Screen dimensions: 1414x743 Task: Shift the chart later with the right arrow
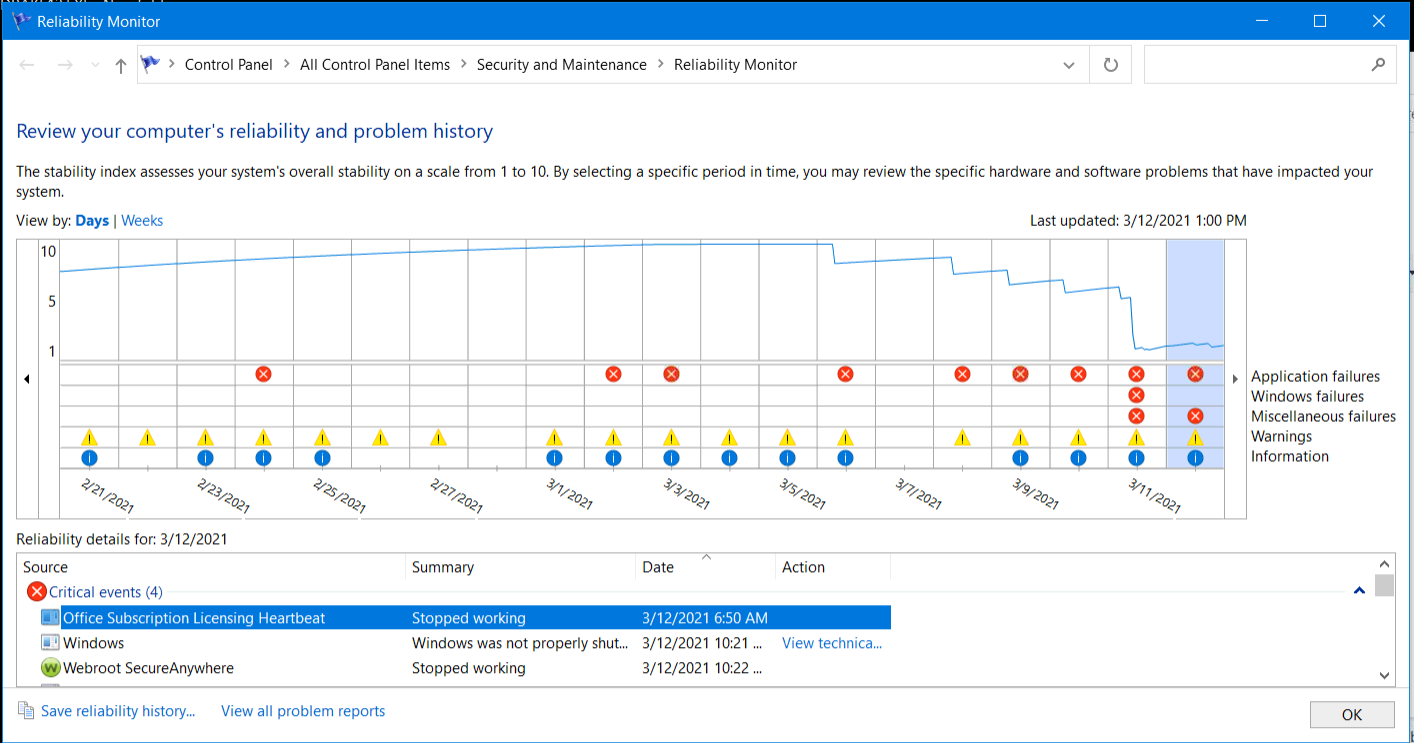pos(1236,379)
